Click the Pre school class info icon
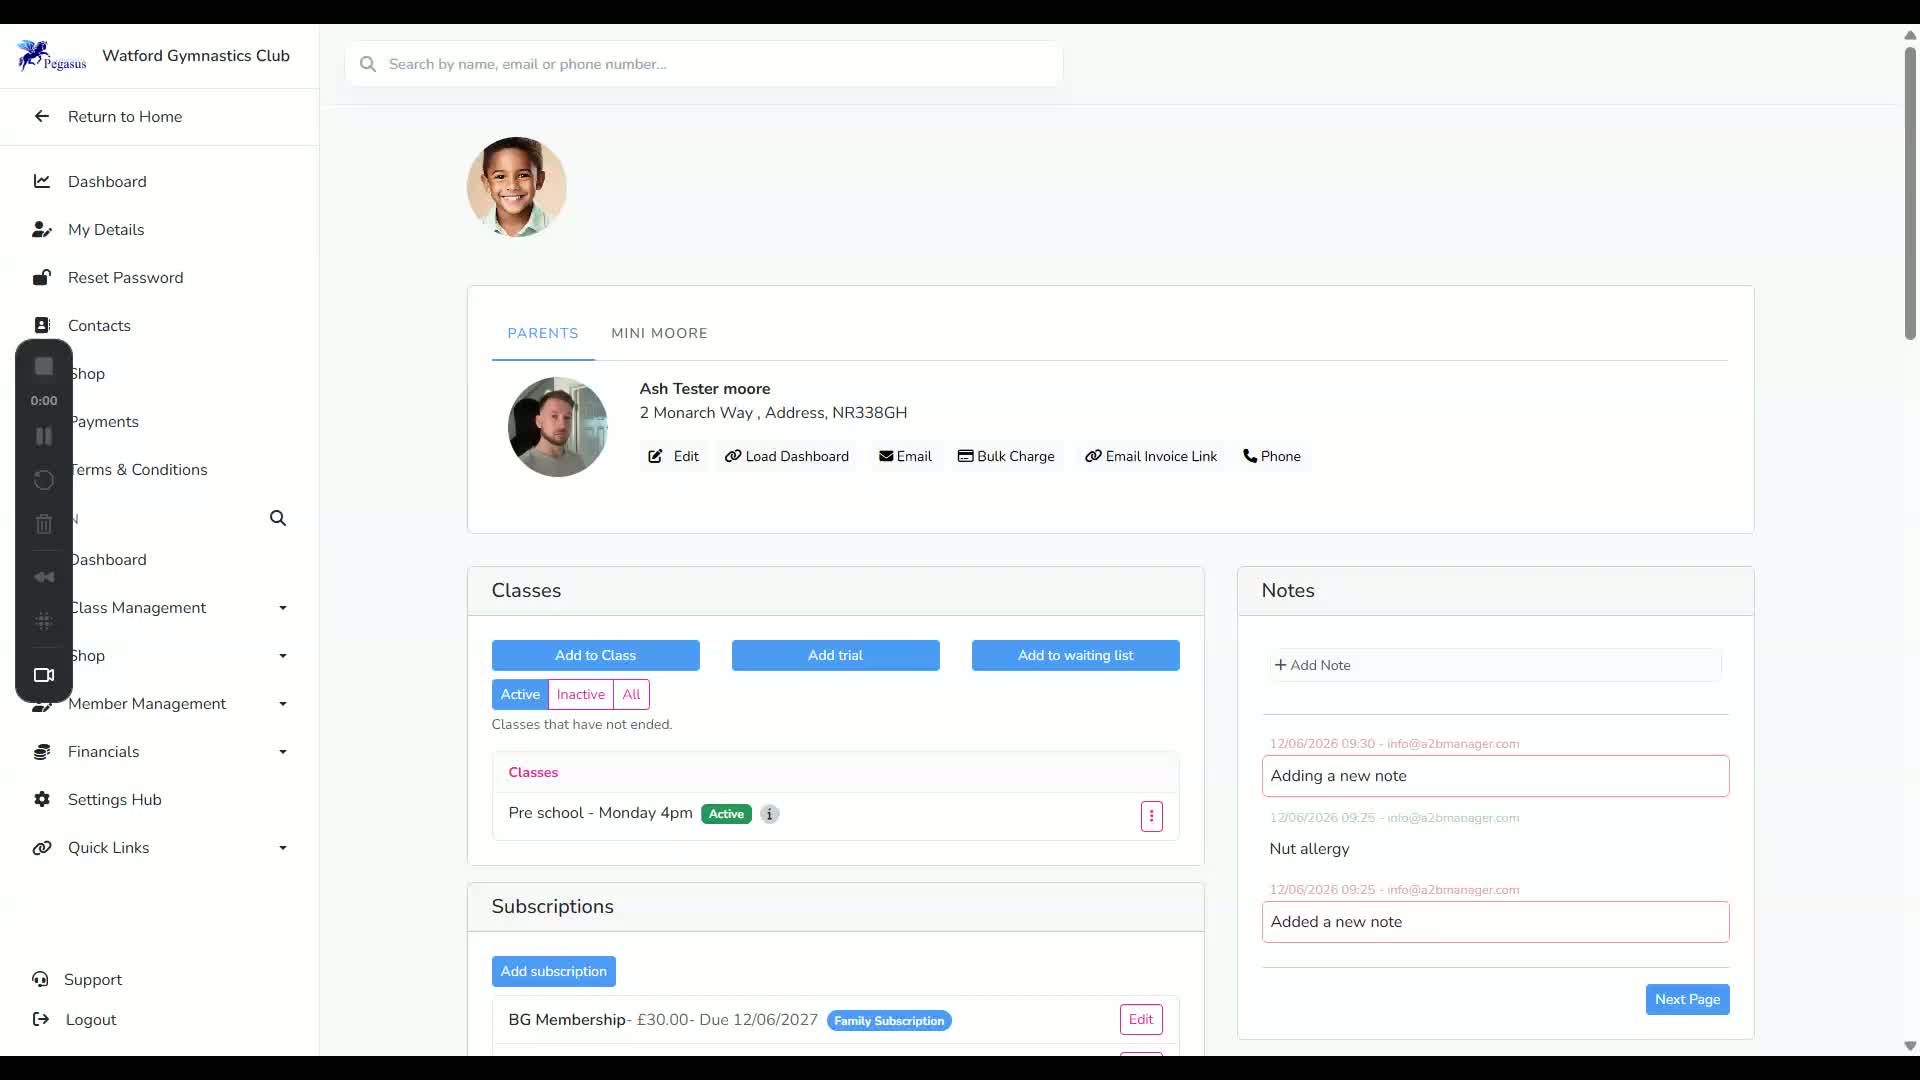 coord(769,814)
